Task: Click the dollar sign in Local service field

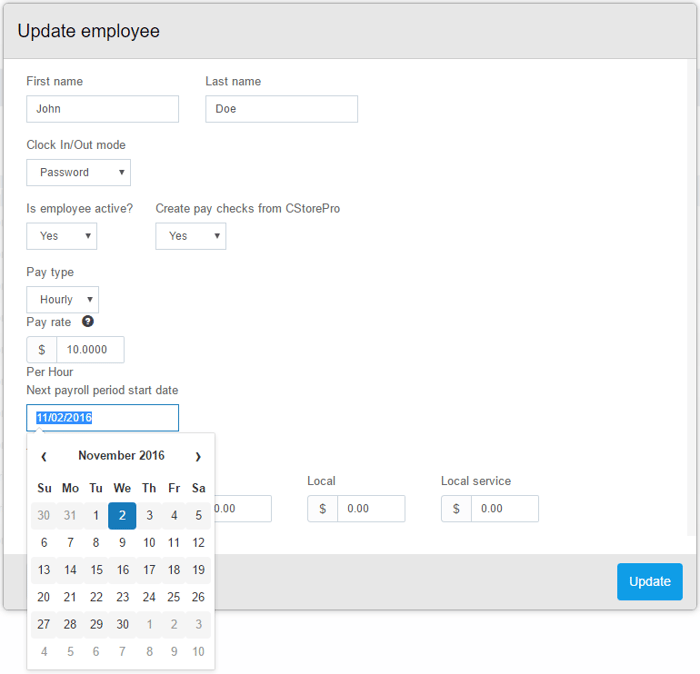Action: coord(457,509)
